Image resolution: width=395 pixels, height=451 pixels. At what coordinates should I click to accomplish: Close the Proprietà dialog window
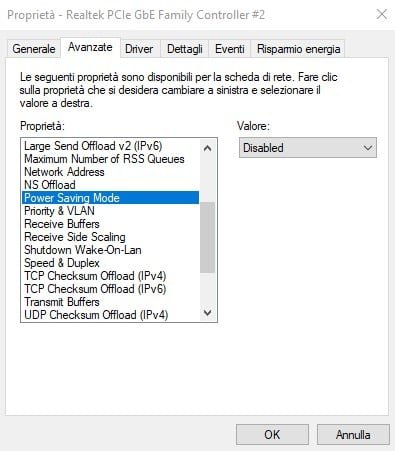tap(382, 14)
